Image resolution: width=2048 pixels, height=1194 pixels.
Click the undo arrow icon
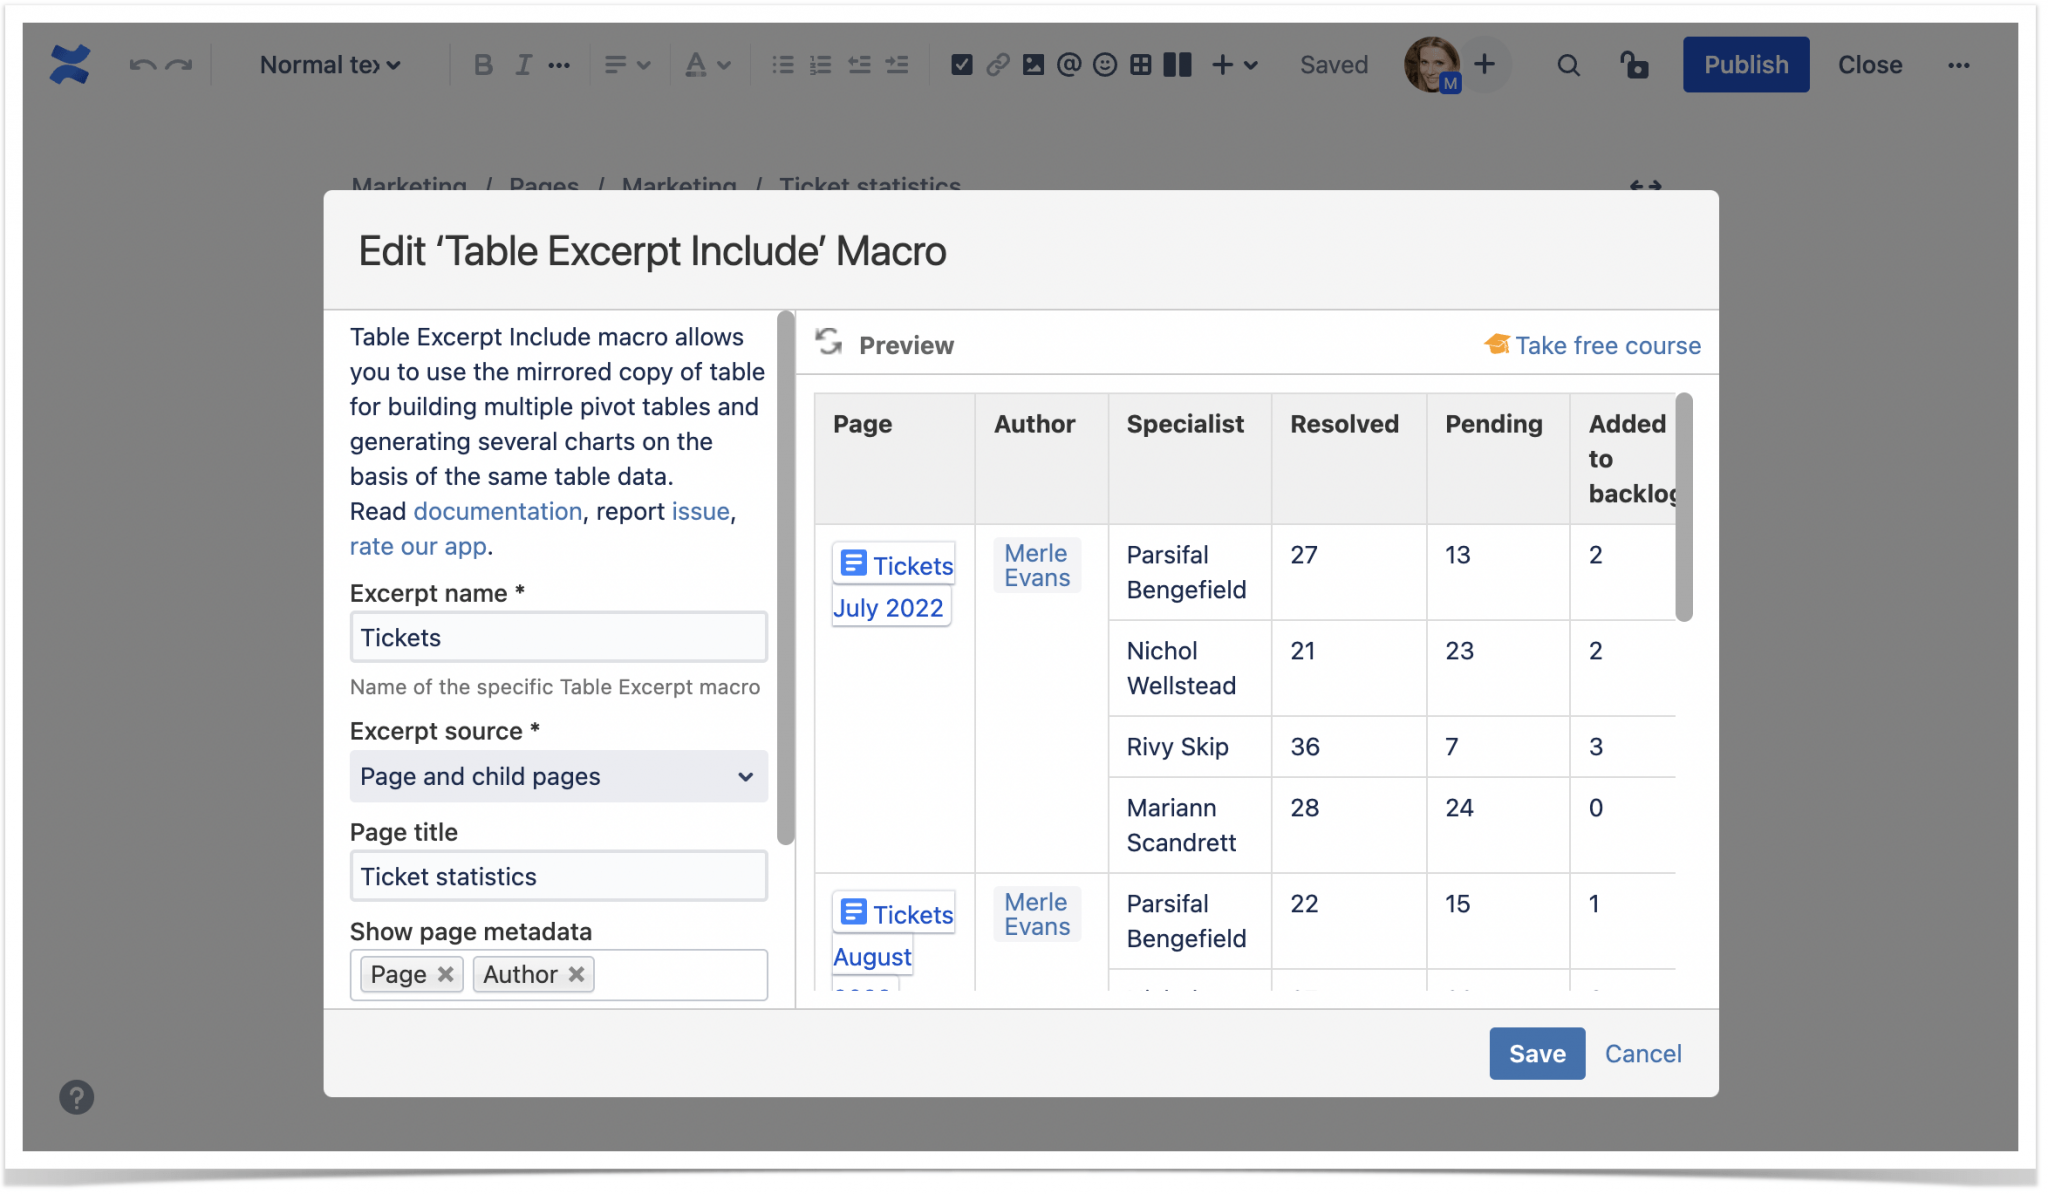coord(142,65)
